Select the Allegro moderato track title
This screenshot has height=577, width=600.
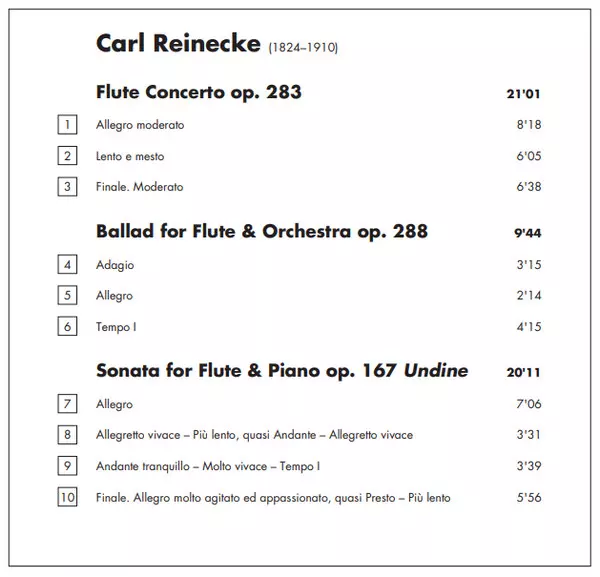tap(140, 126)
